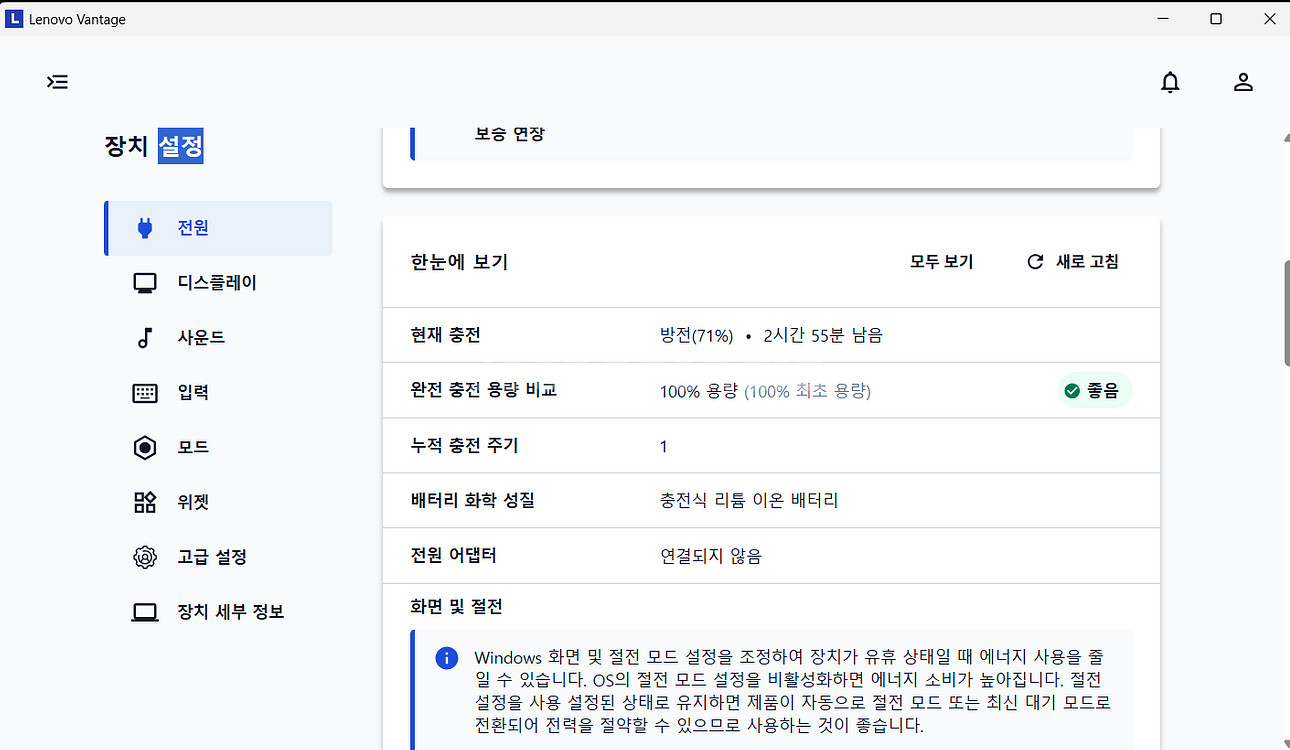The width and height of the screenshot is (1290, 750).
Task: Select the 모드 (Mode) sidebar icon
Action: 145,447
